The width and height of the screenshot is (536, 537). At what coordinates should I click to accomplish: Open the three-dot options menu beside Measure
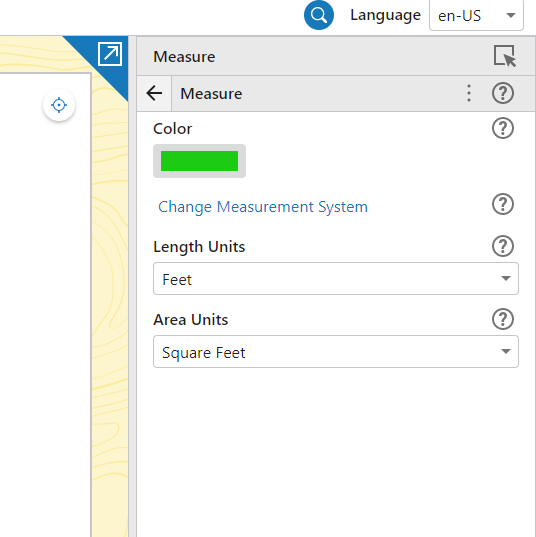469,93
